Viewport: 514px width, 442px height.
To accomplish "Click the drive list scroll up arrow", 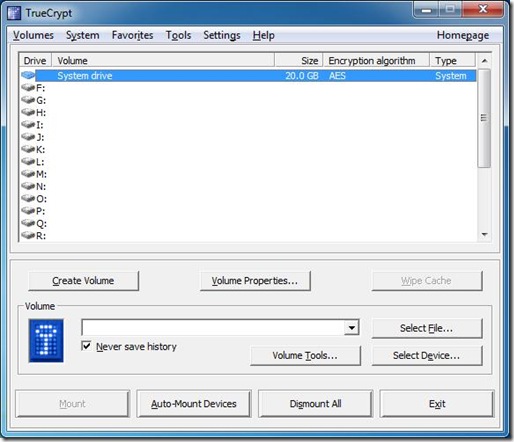I will click(484, 61).
